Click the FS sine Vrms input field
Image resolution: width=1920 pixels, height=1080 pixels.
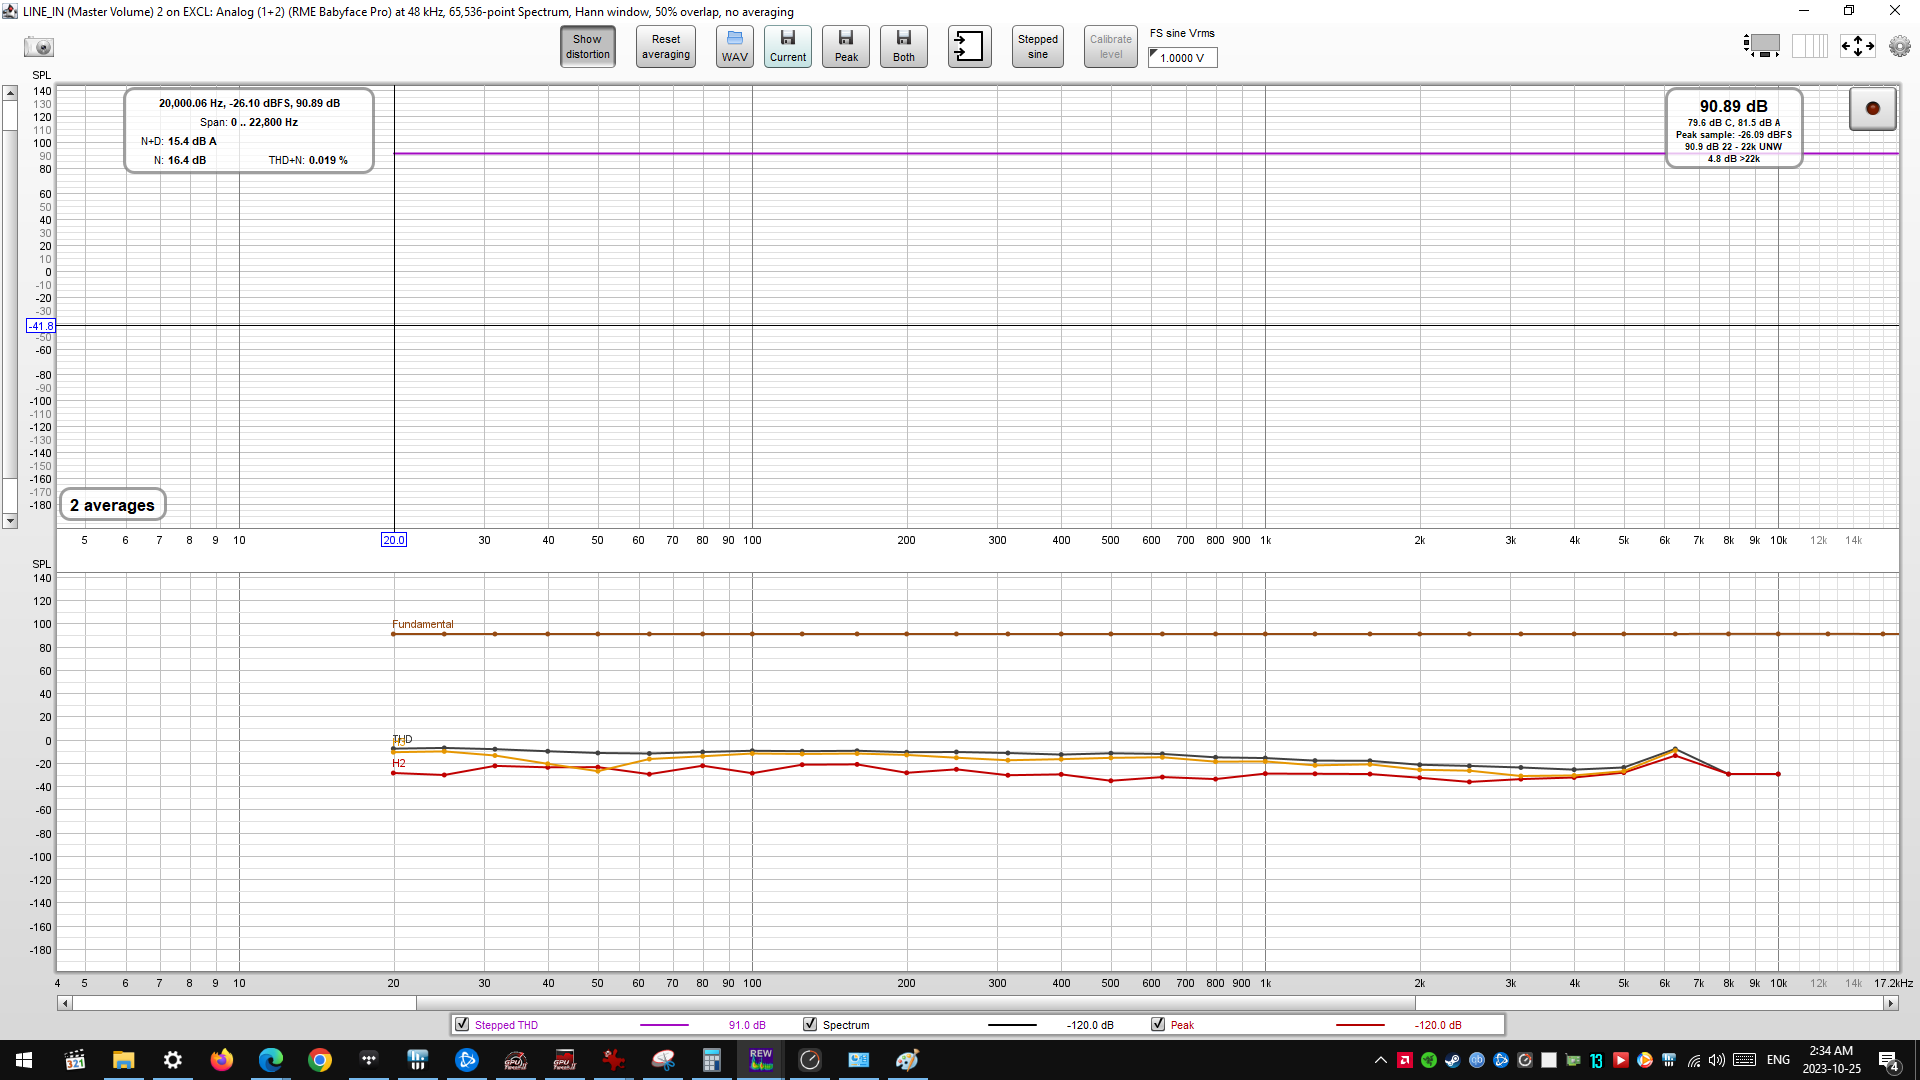[1183, 58]
